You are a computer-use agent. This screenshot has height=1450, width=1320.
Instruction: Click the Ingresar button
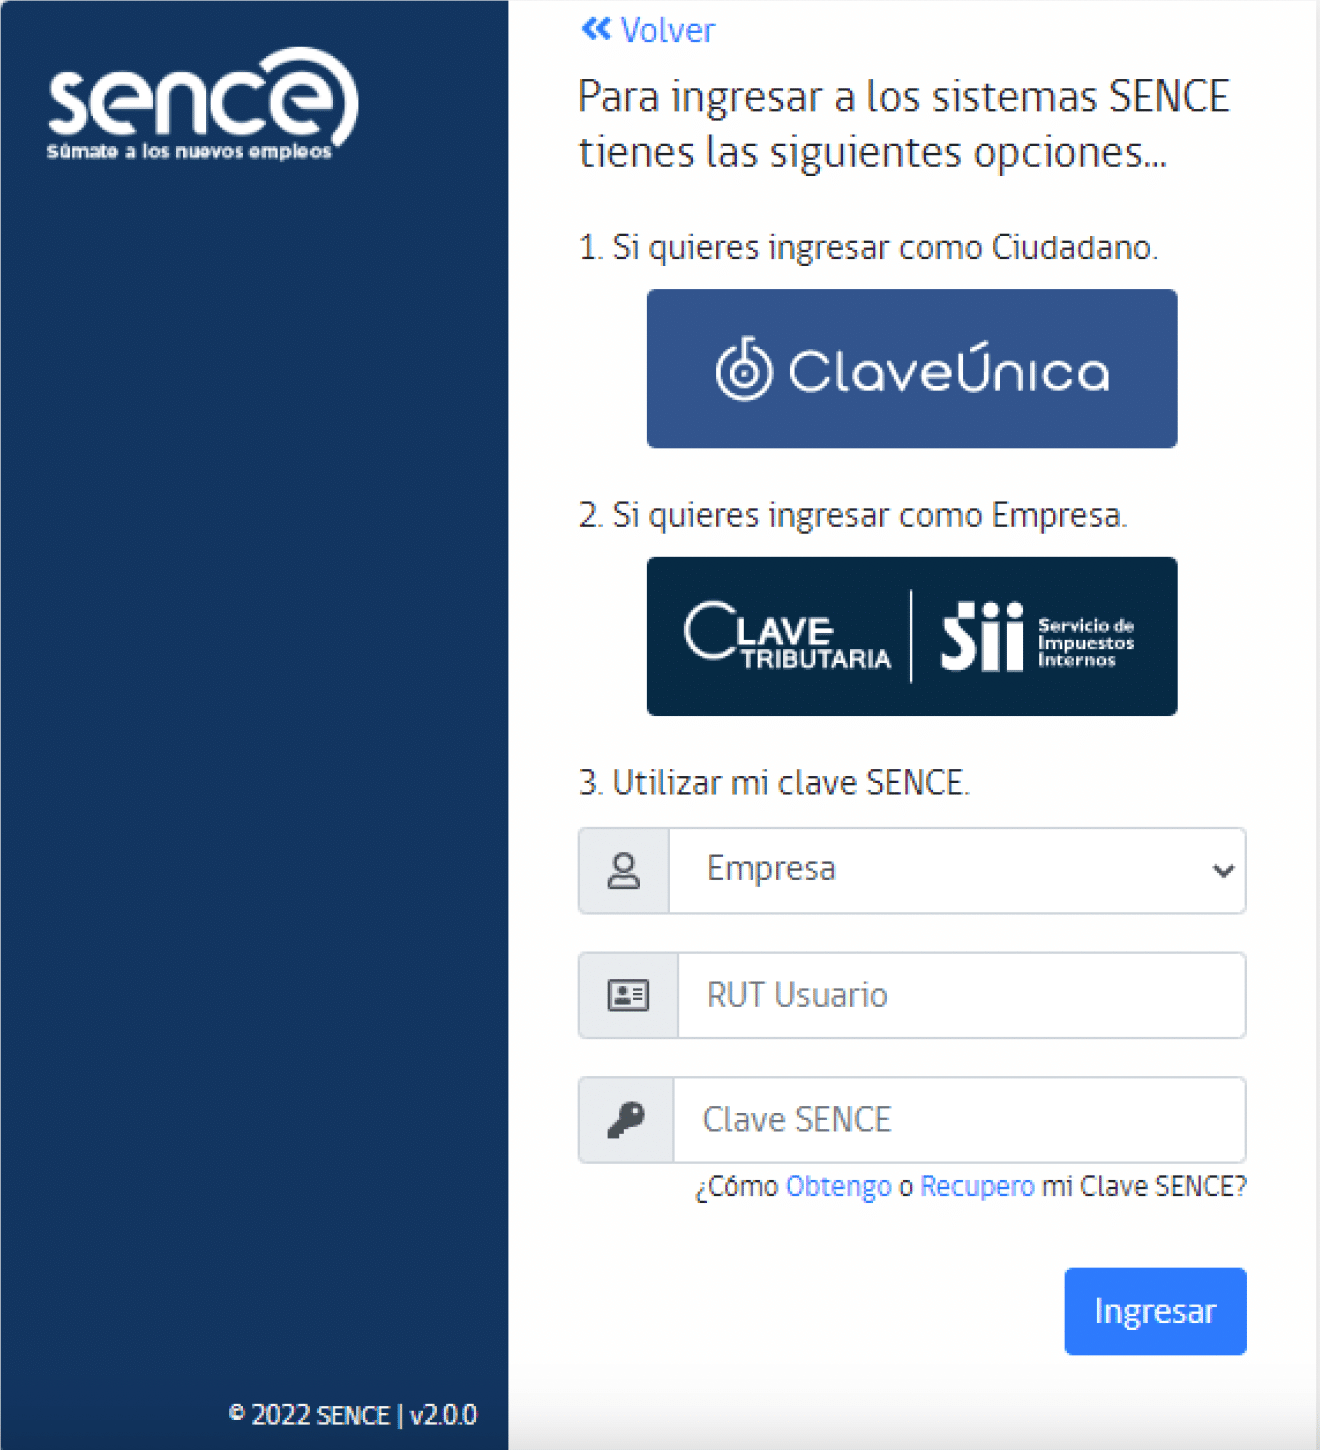click(x=1155, y=1312)
